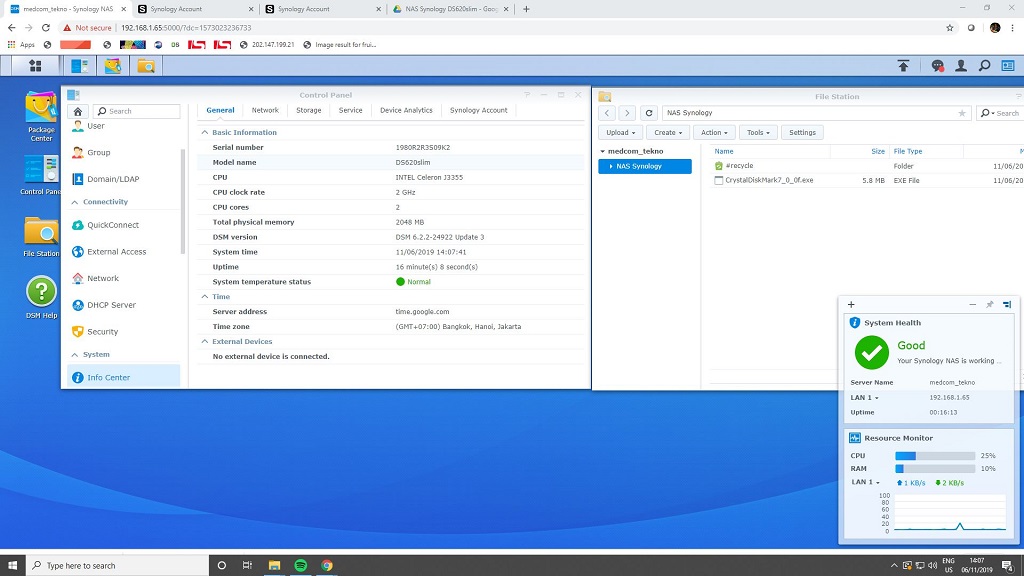Open the upload queue arrow icon
1024x576 pixels.
tap(903, 65)
